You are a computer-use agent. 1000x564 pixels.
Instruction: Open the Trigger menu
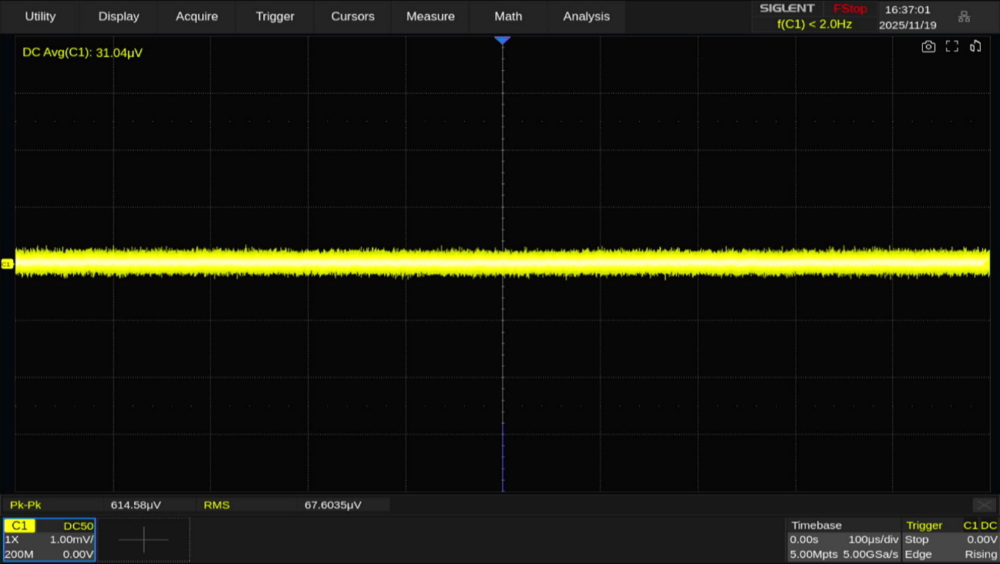click(x=275, y=16)
